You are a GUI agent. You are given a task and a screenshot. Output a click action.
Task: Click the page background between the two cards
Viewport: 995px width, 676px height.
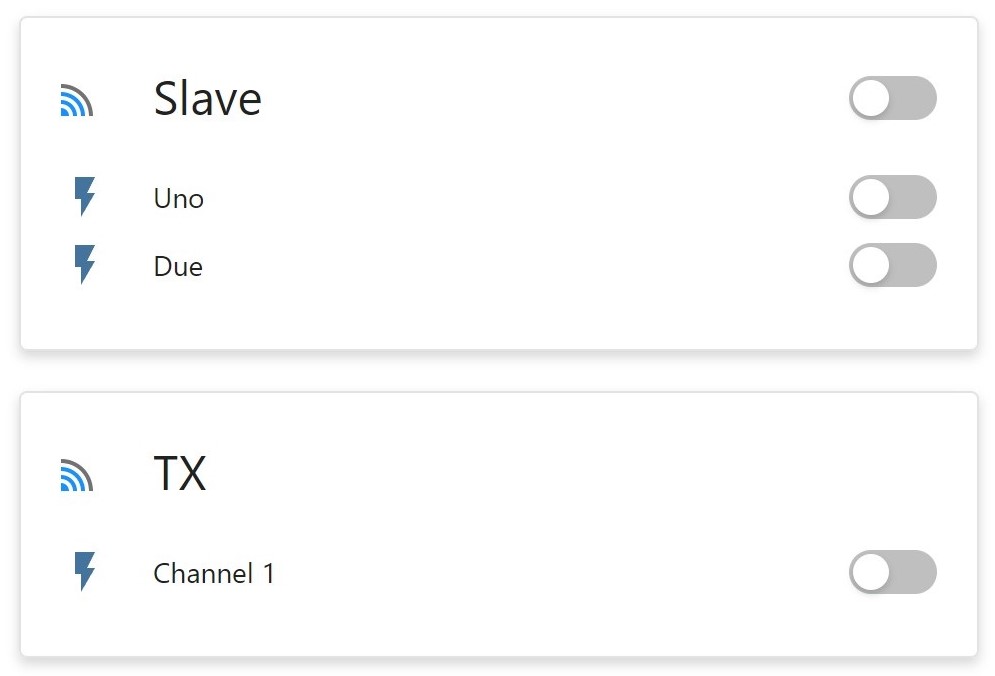500,372
